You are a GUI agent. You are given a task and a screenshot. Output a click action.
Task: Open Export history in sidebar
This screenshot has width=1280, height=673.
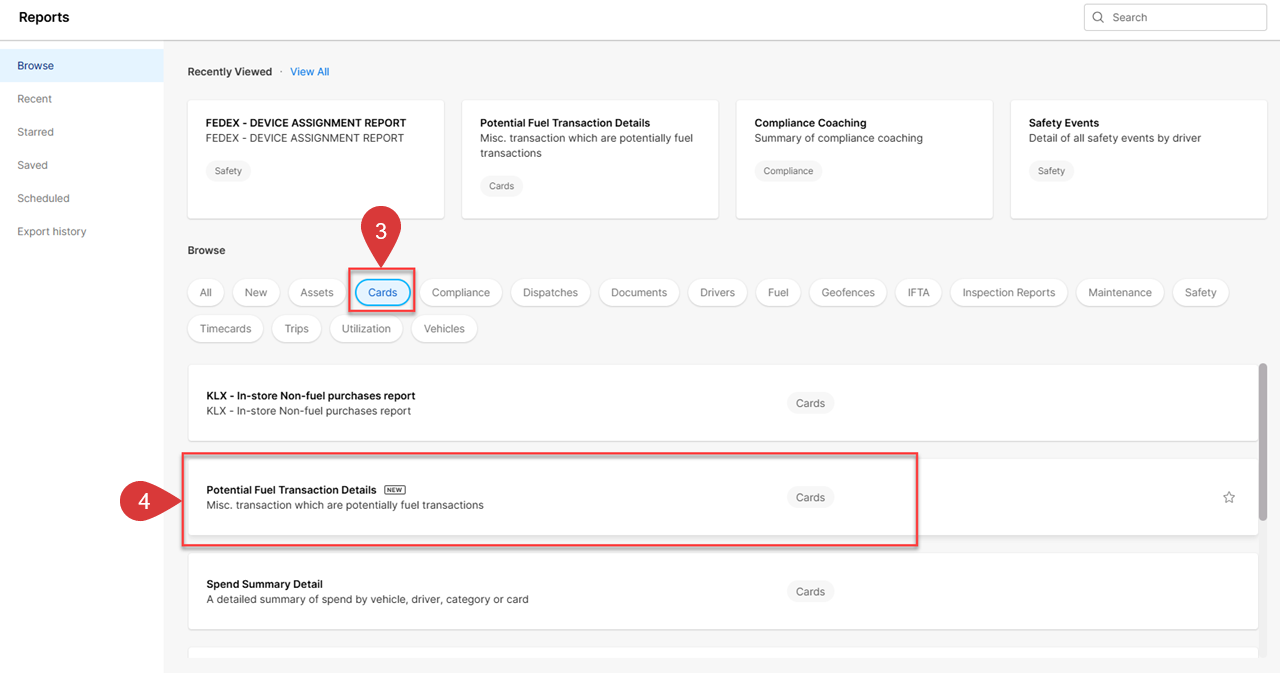tap(52, 231)
